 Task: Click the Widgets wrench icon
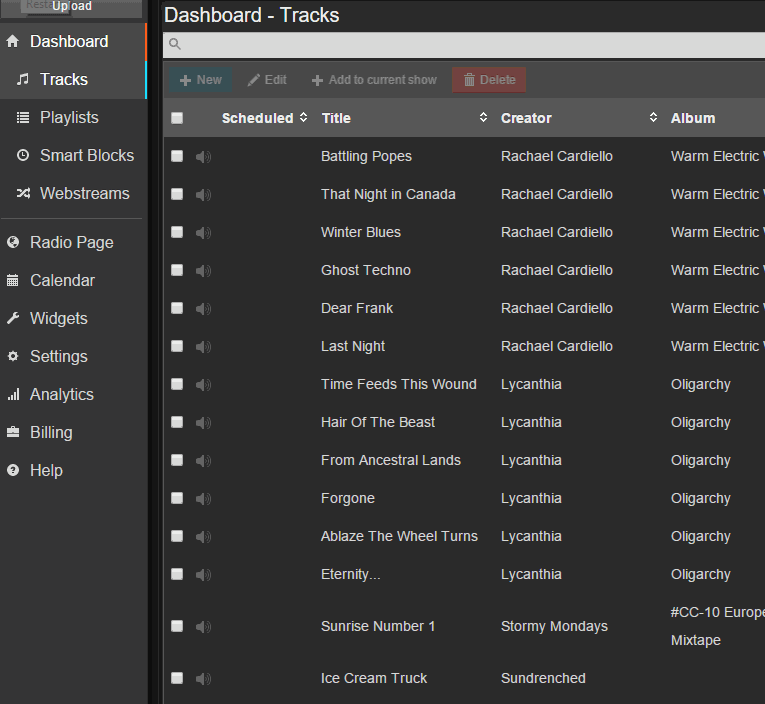tap(13, 318)
